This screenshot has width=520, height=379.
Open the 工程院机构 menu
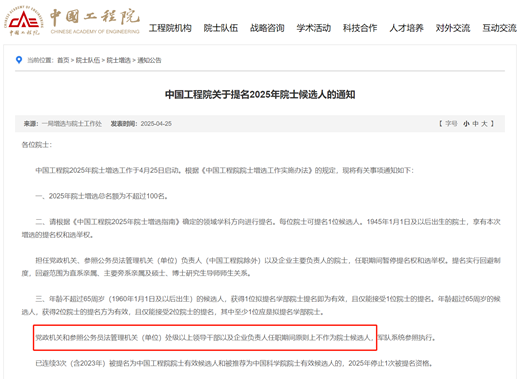[x=170, y=28]
